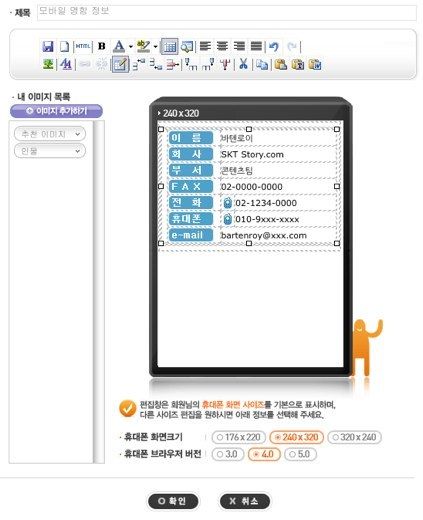This screenshot has width=423, height=520.
Task: Click the table's top-center resize handle
Action: 249,129
